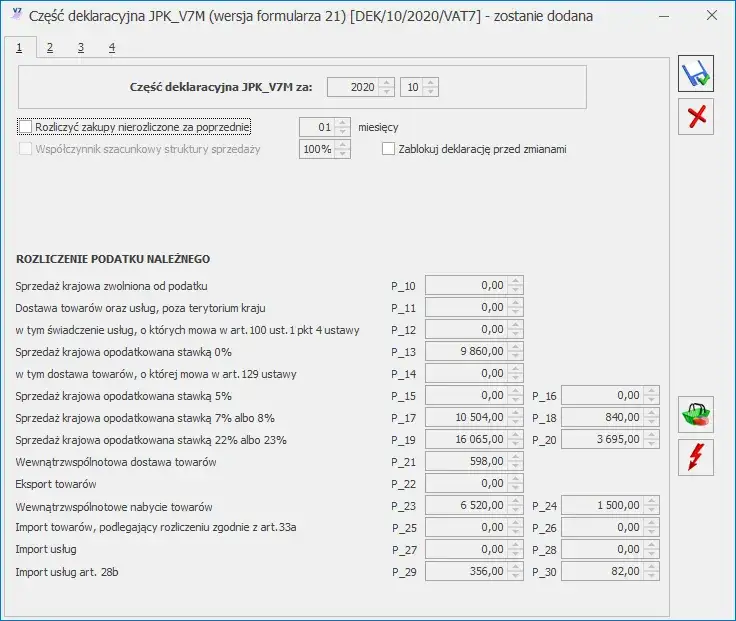Open tab 3 of the declaration
The image size is (736, 621).
coord(81,47)
